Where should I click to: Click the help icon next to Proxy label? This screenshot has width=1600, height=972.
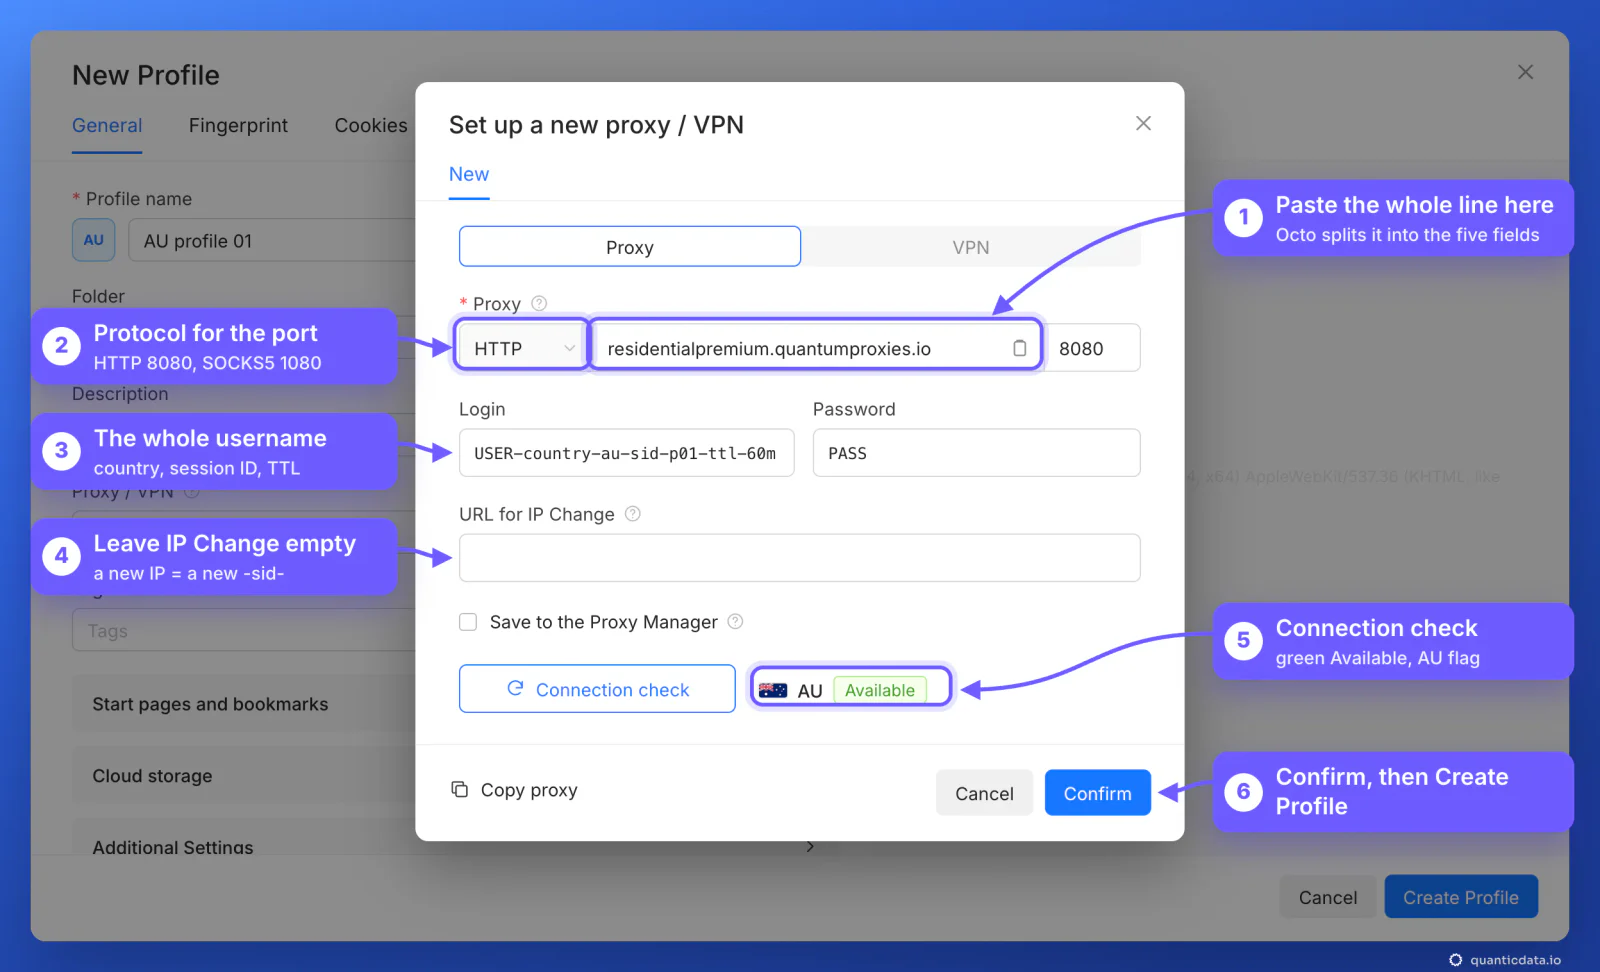click(x=539, y=303)
